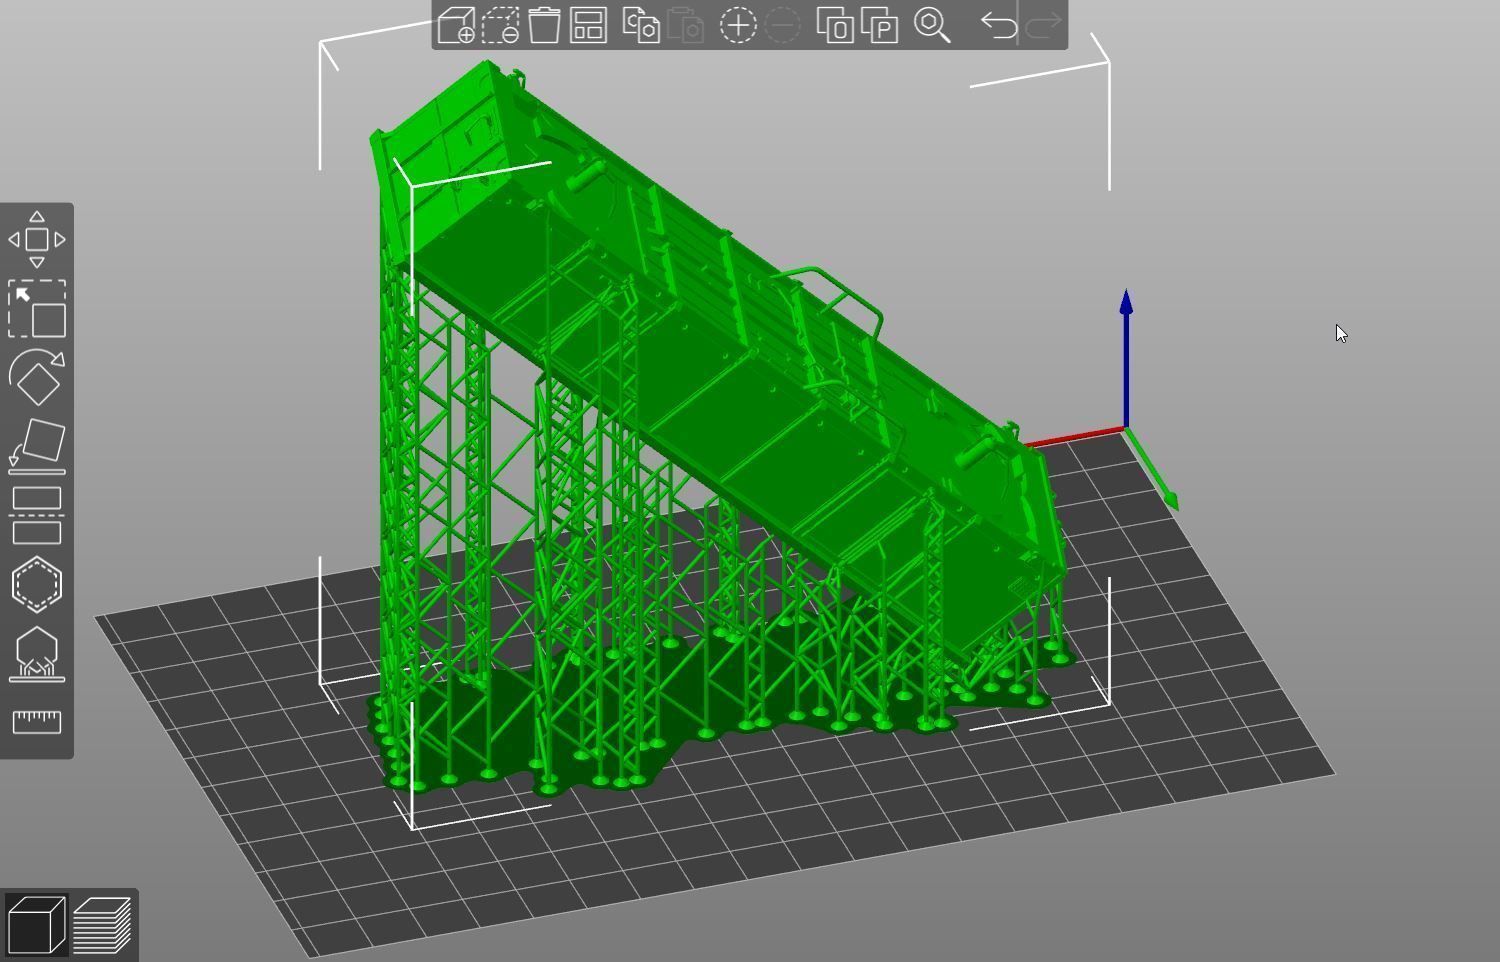
Task: Switch to sliced layers preview
Action: (103, 925)
